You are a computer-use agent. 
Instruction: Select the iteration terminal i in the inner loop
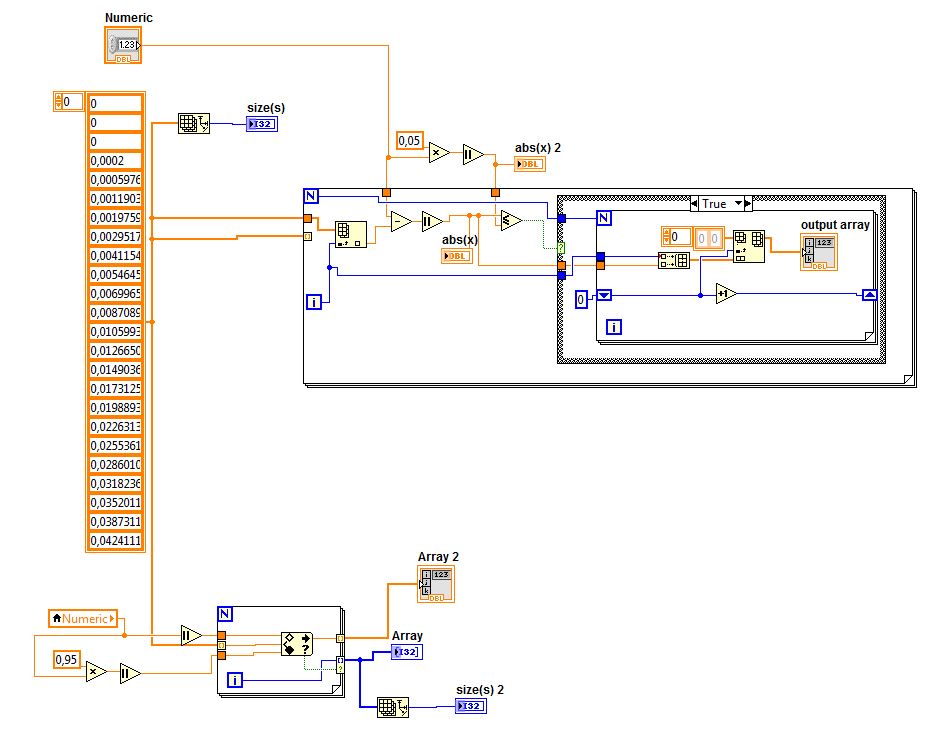click(613, 327)
